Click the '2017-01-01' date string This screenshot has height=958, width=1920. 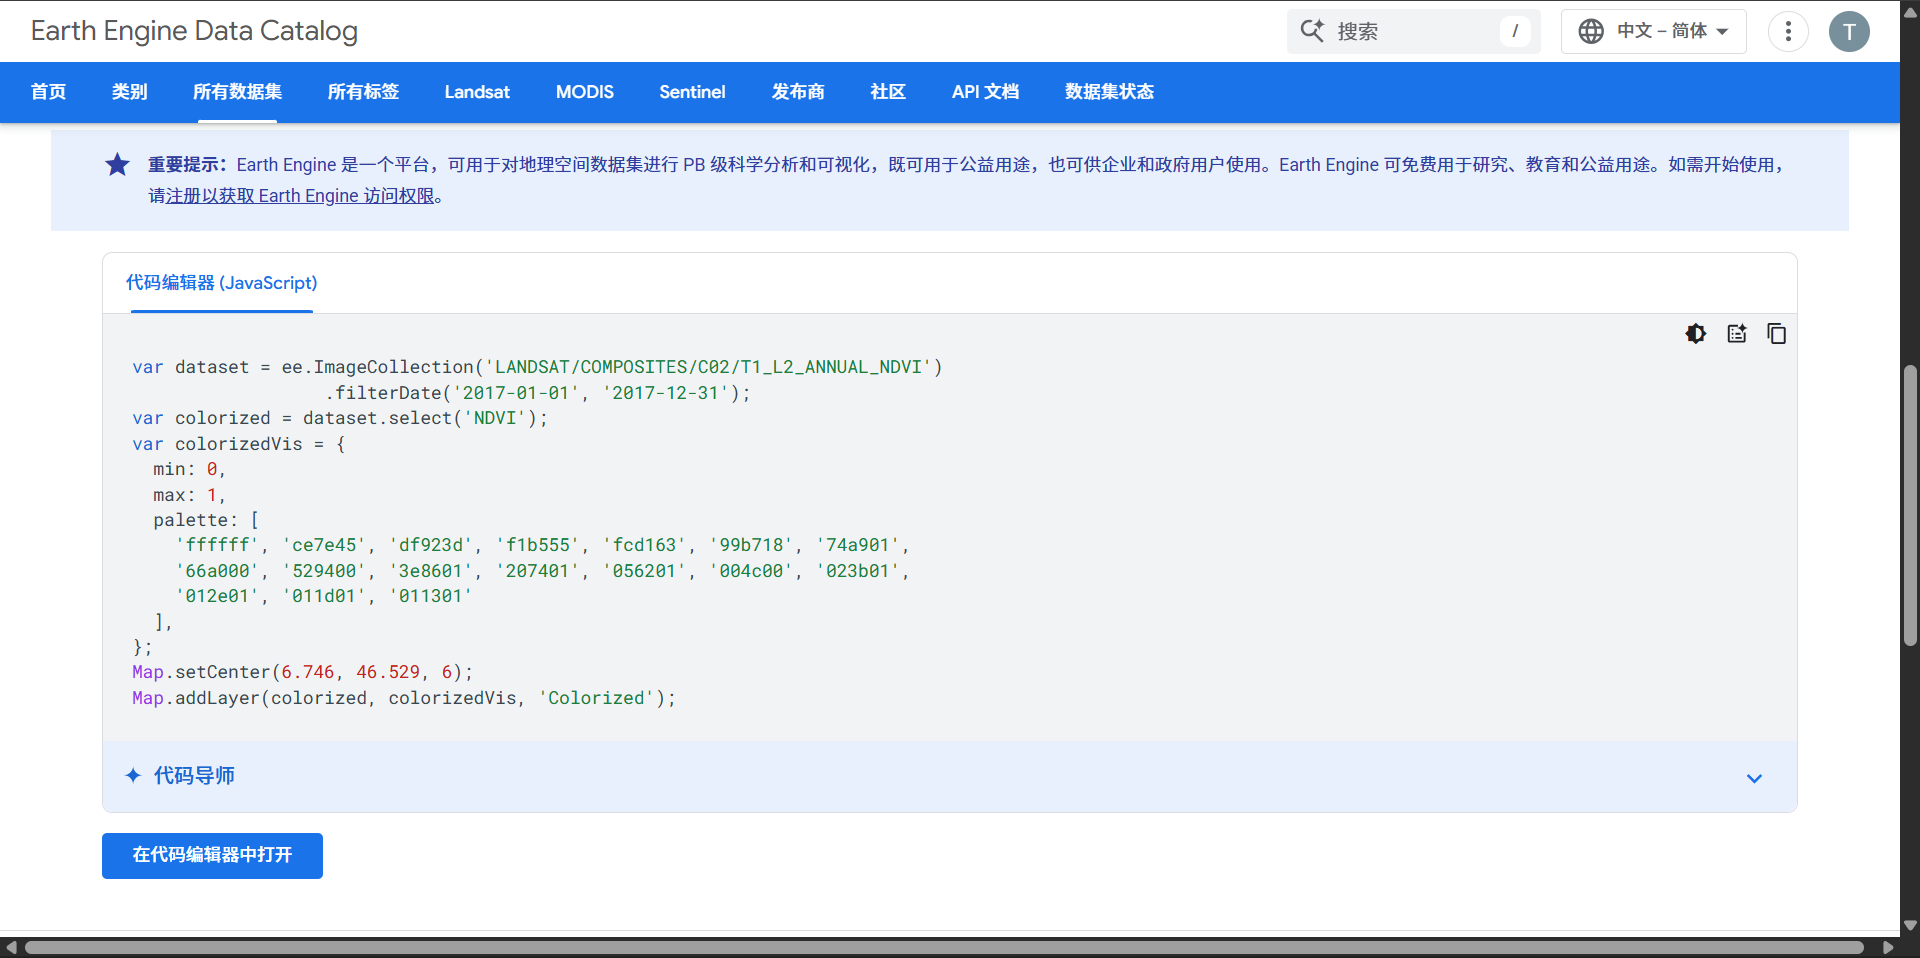(515, 393)
